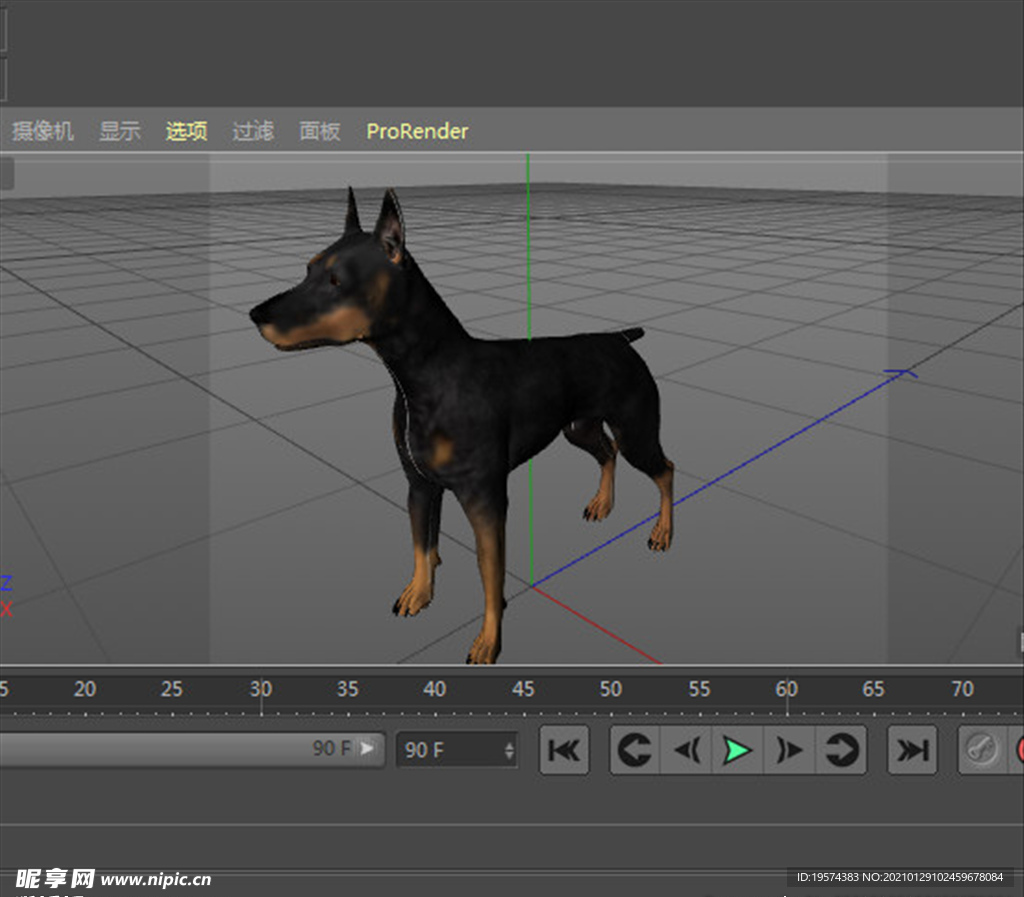Select the Doberman dog model in viewport
This screenshot has width=1024, height=897.
point(480,400)
